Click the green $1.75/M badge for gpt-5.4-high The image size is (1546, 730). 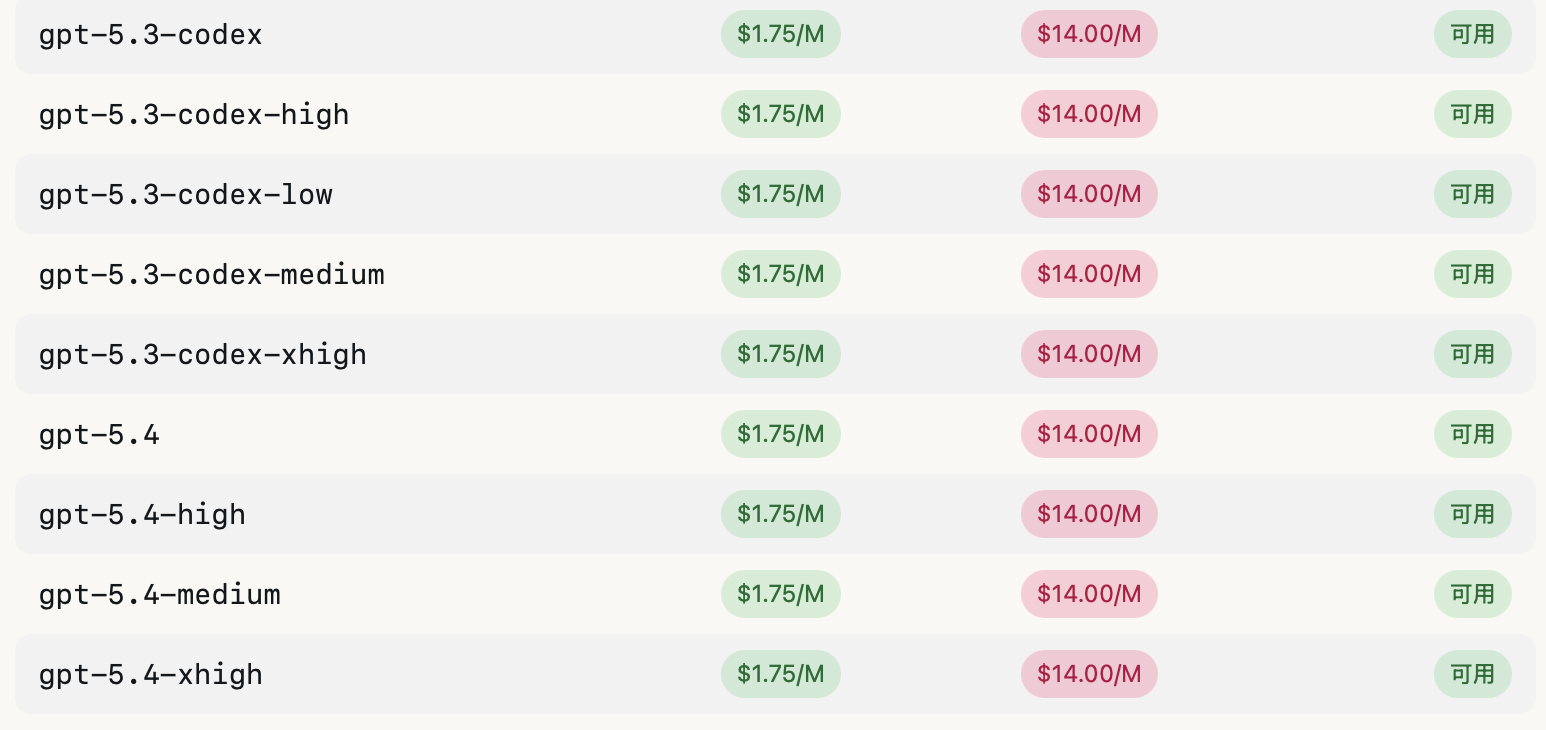pyautogui.click(x=780, y=514)
